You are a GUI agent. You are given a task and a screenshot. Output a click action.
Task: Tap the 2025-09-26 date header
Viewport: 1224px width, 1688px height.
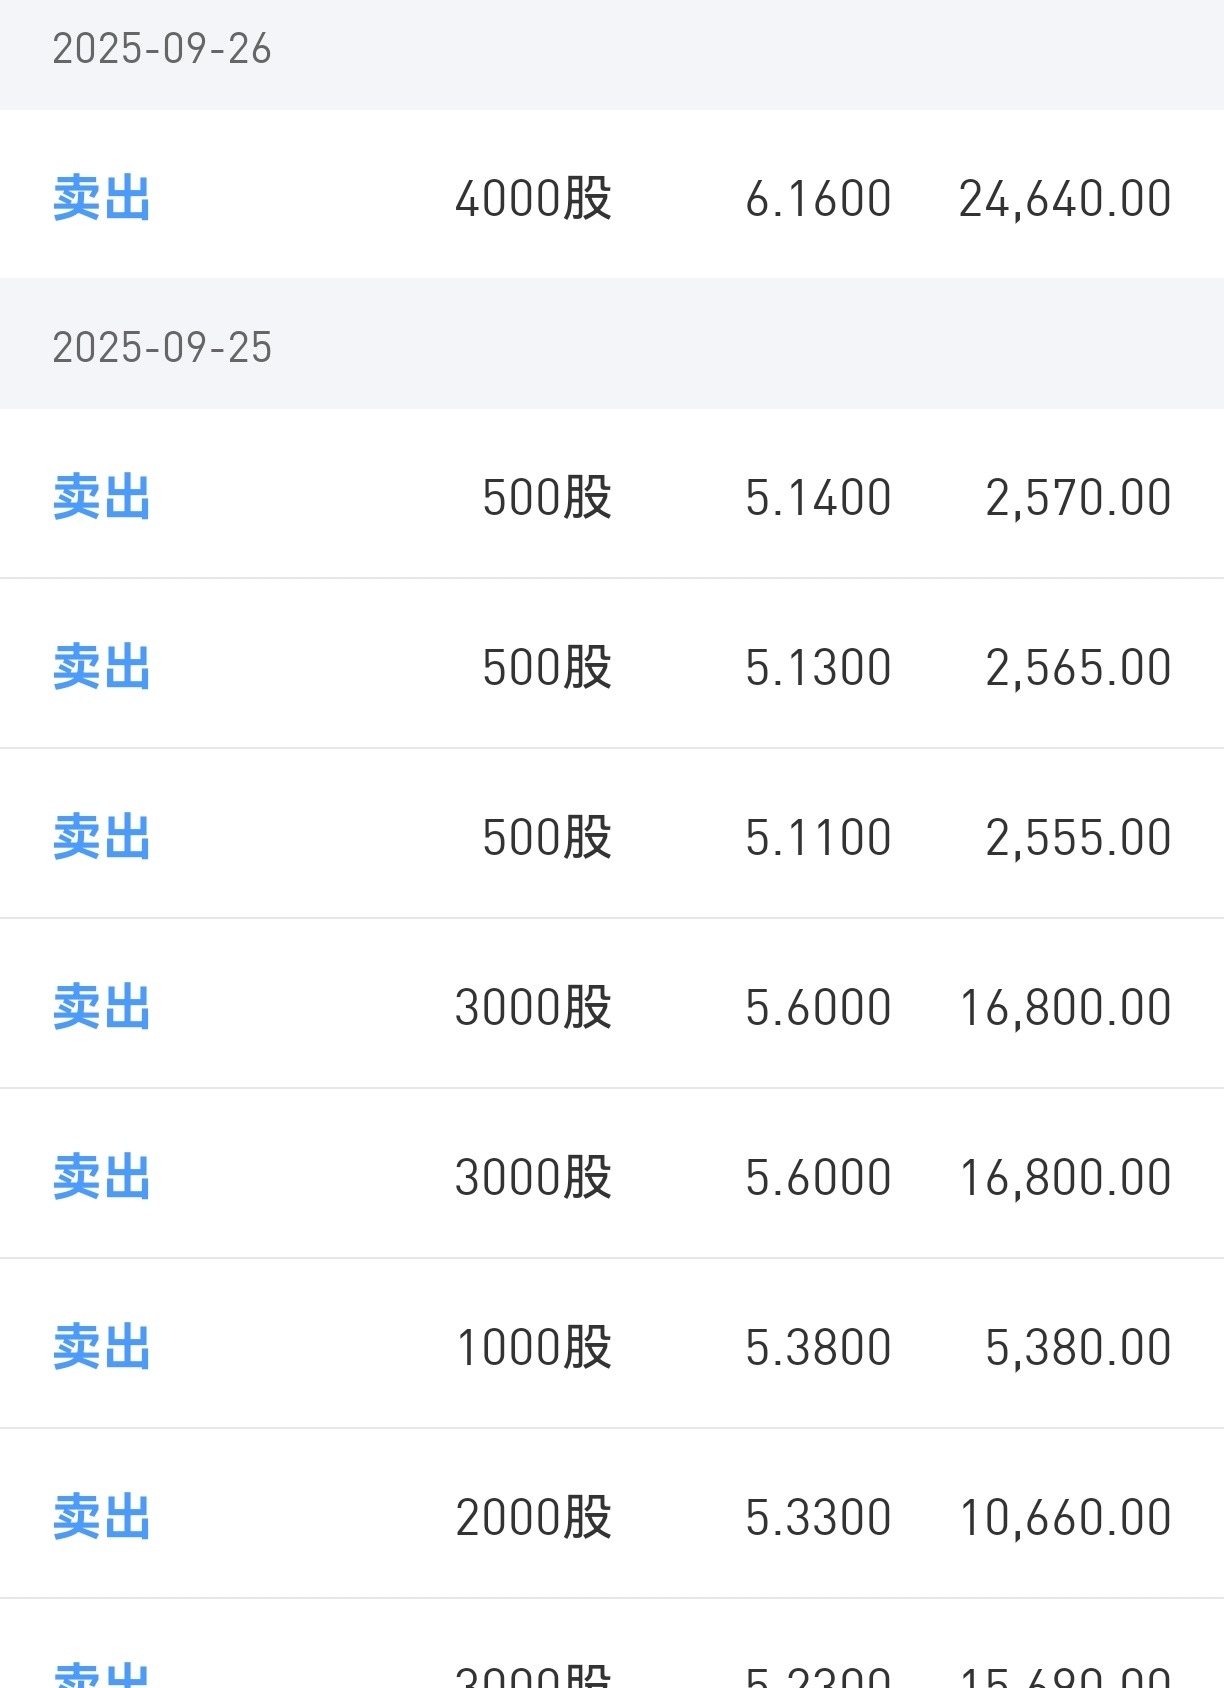[x=162, y=49]
